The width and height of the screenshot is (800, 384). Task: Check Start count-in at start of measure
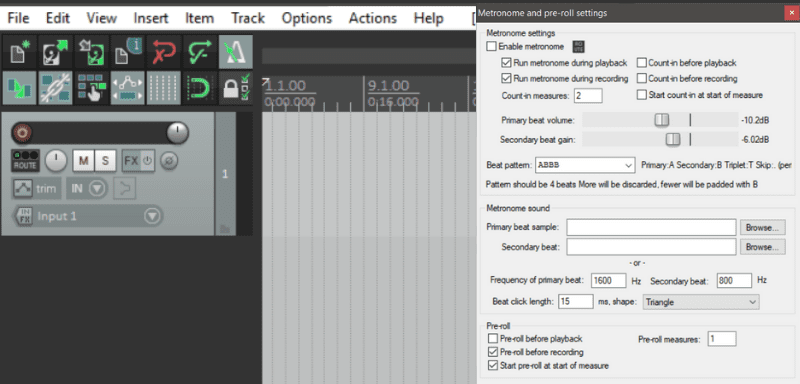tap(641, 94)
